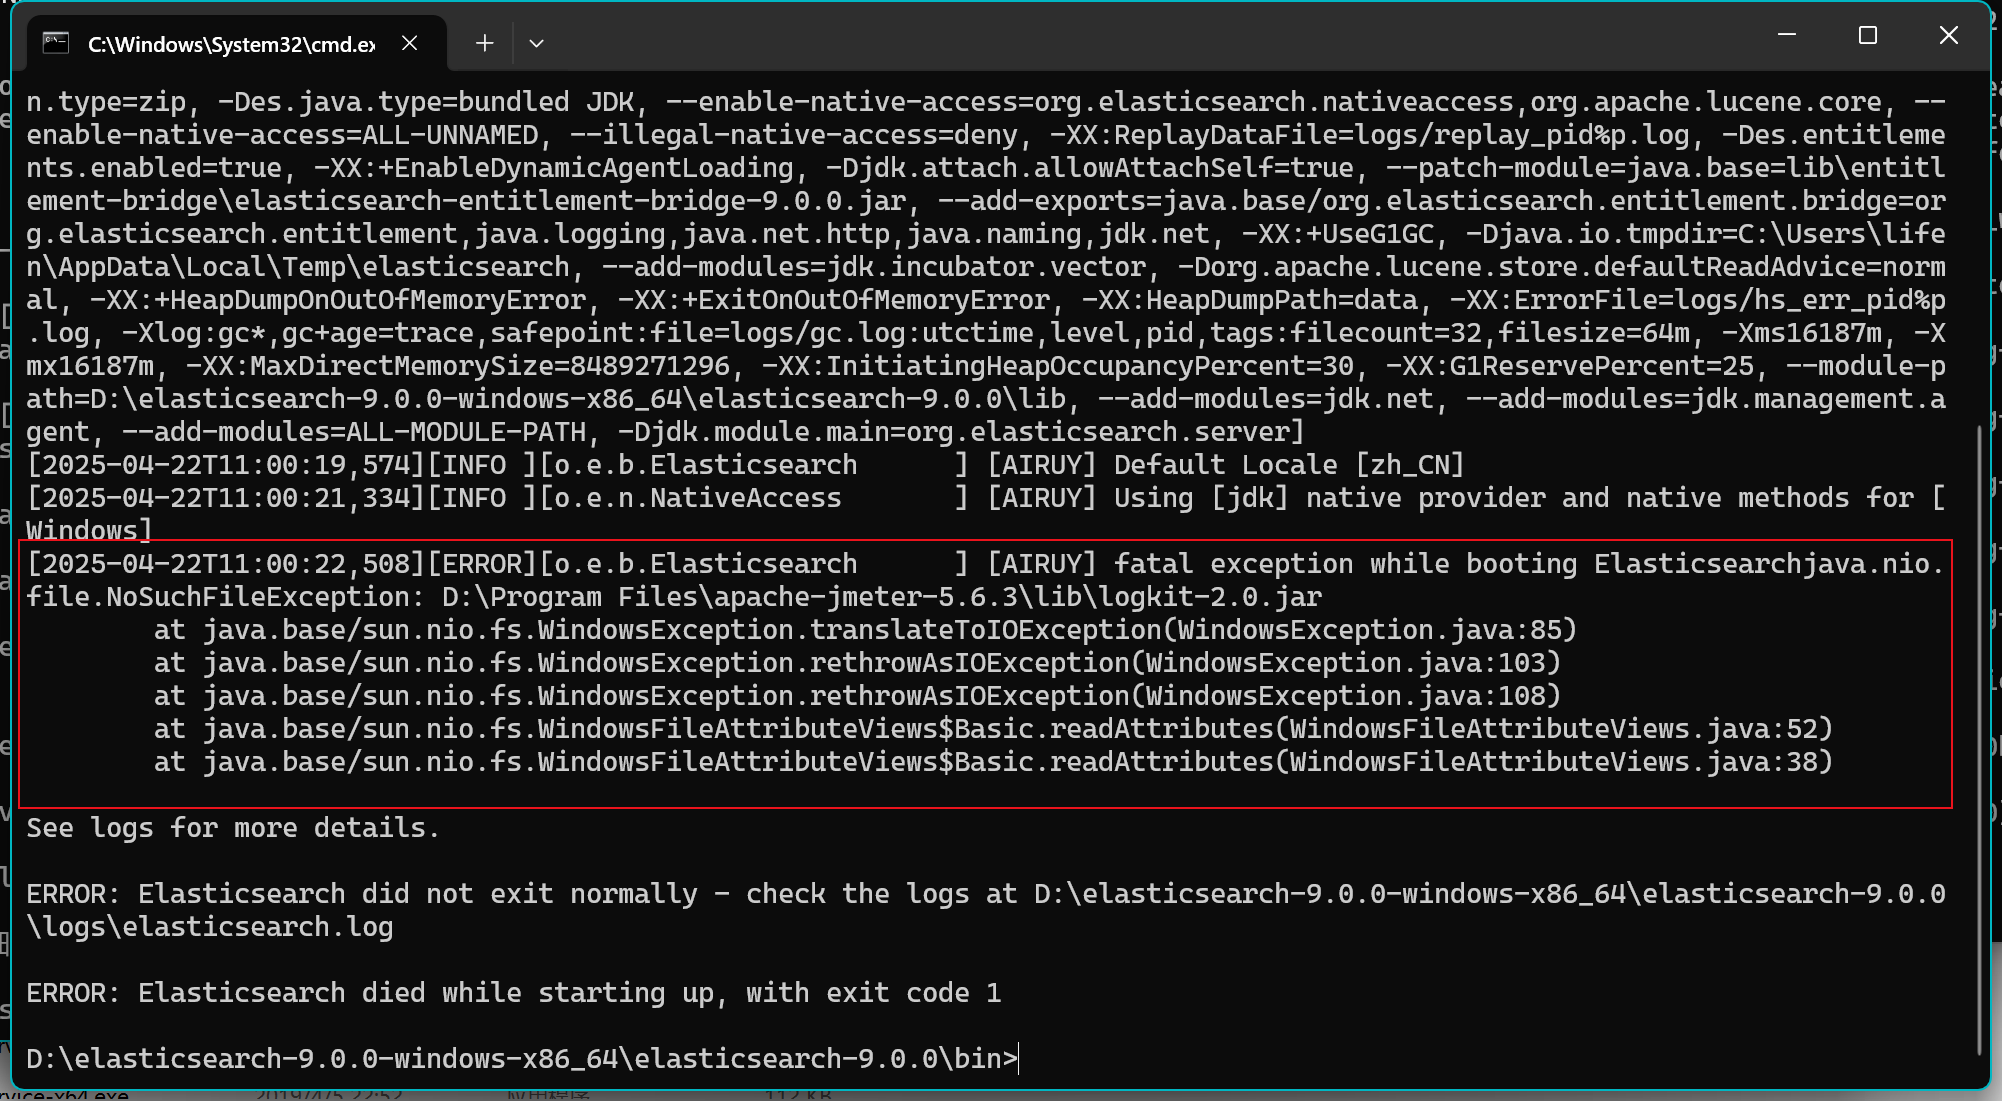Click the logs\elasticsearch.log path text
Viewport: 2002px width, 1101px height.
(x=210, y=927)
